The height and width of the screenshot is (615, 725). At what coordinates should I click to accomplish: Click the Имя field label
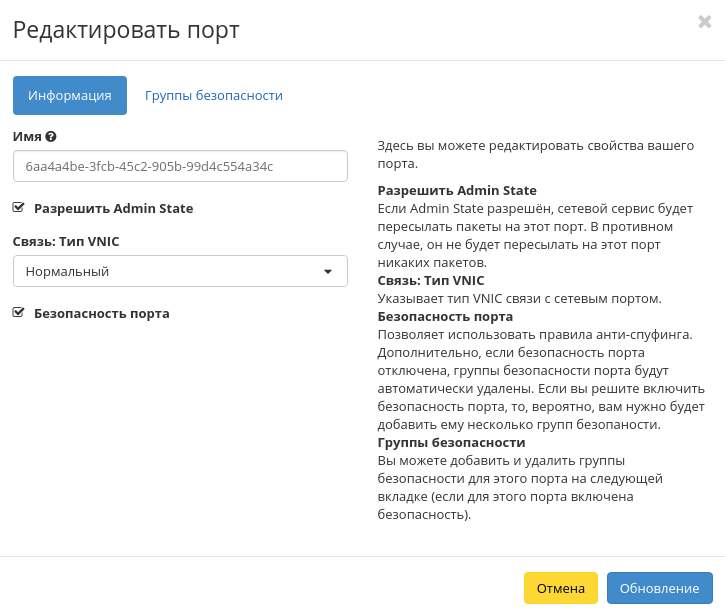[x=27, y=136]
